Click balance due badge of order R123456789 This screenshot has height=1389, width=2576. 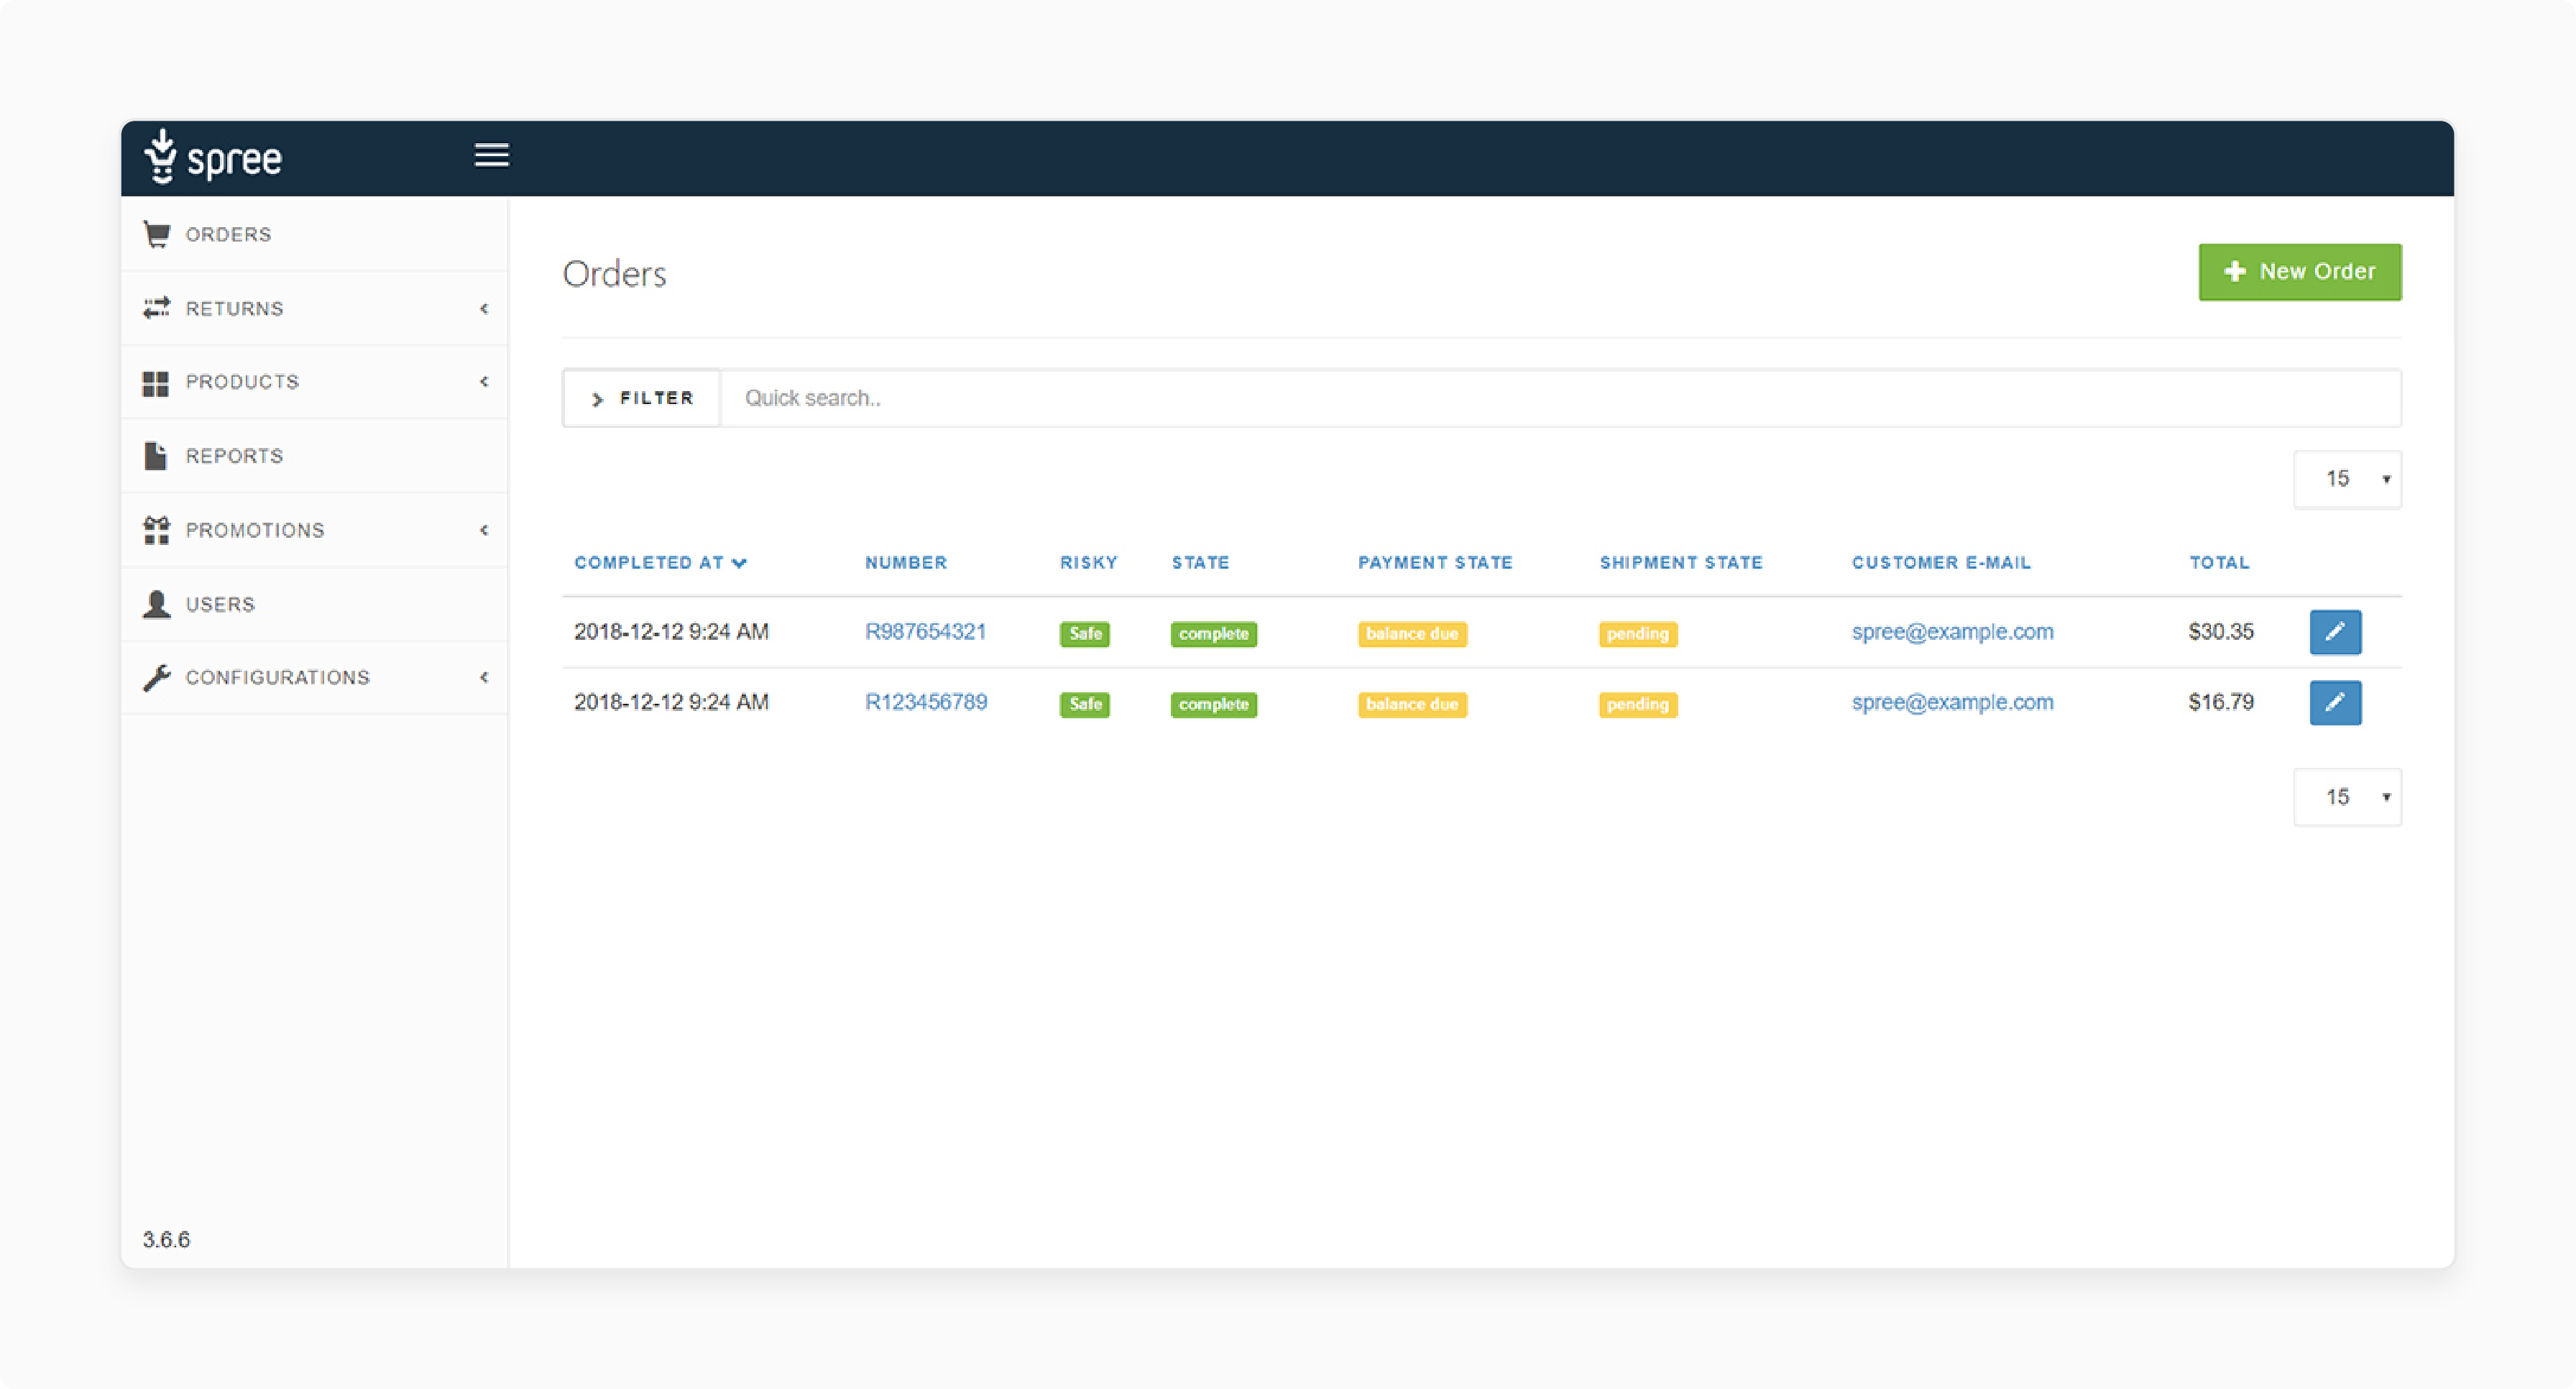pos(1412,704)
